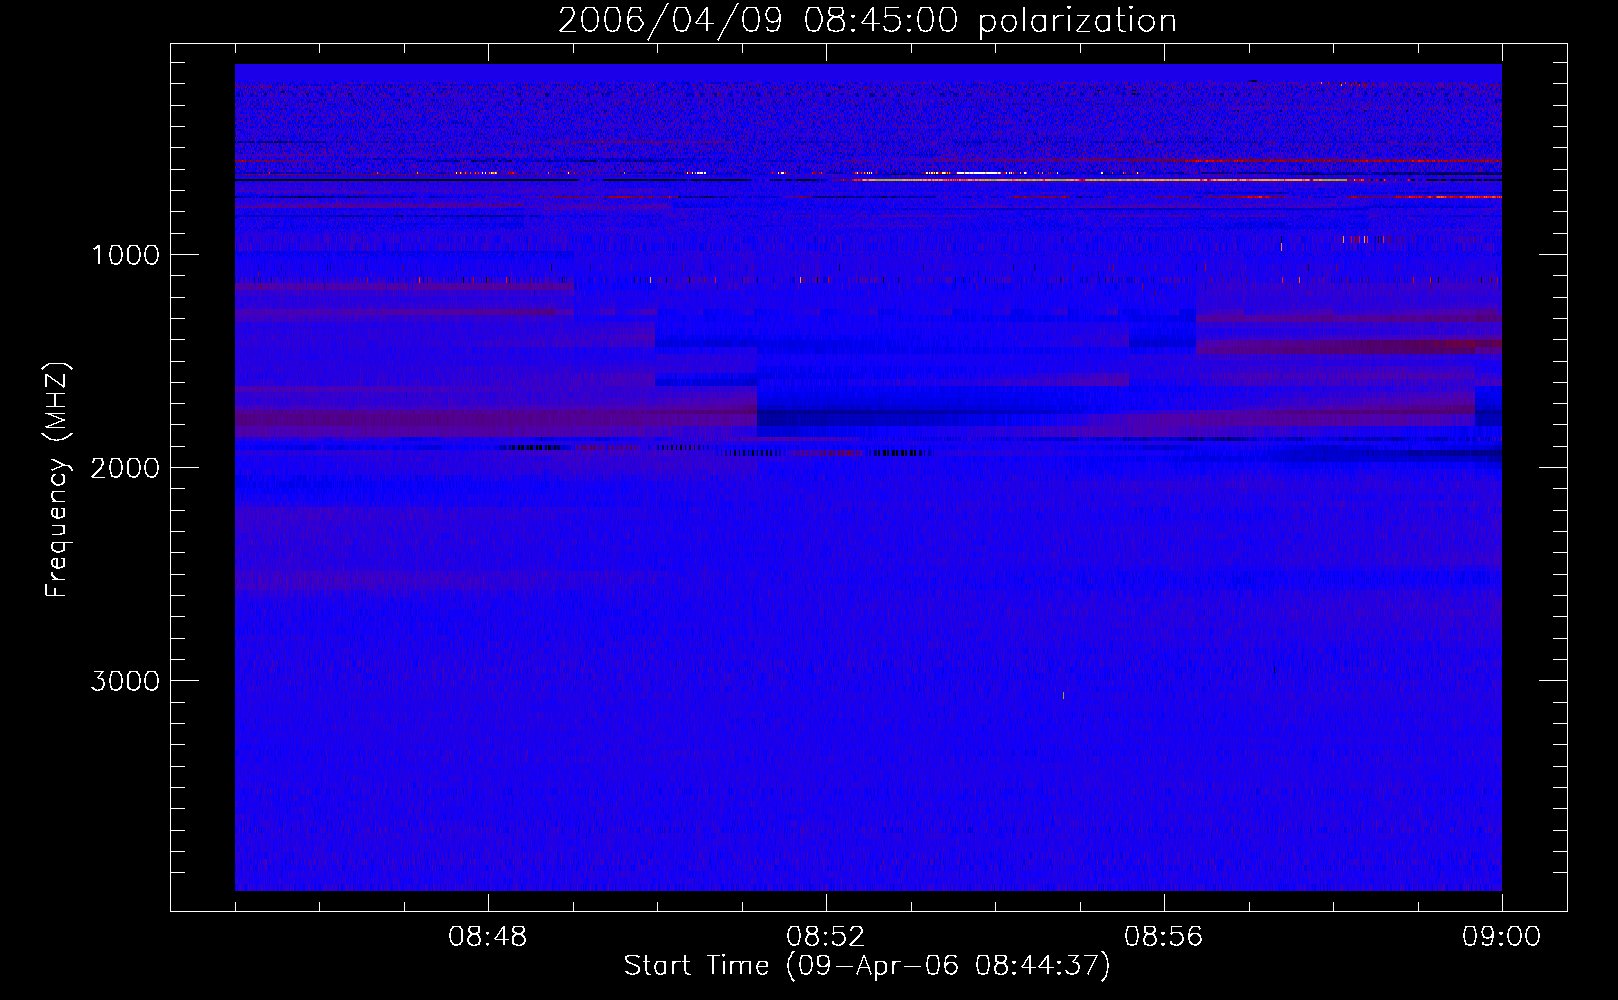Click the 3000 frequency tick label
This screenshot has width=1618, height=1000.
[125, 681]
